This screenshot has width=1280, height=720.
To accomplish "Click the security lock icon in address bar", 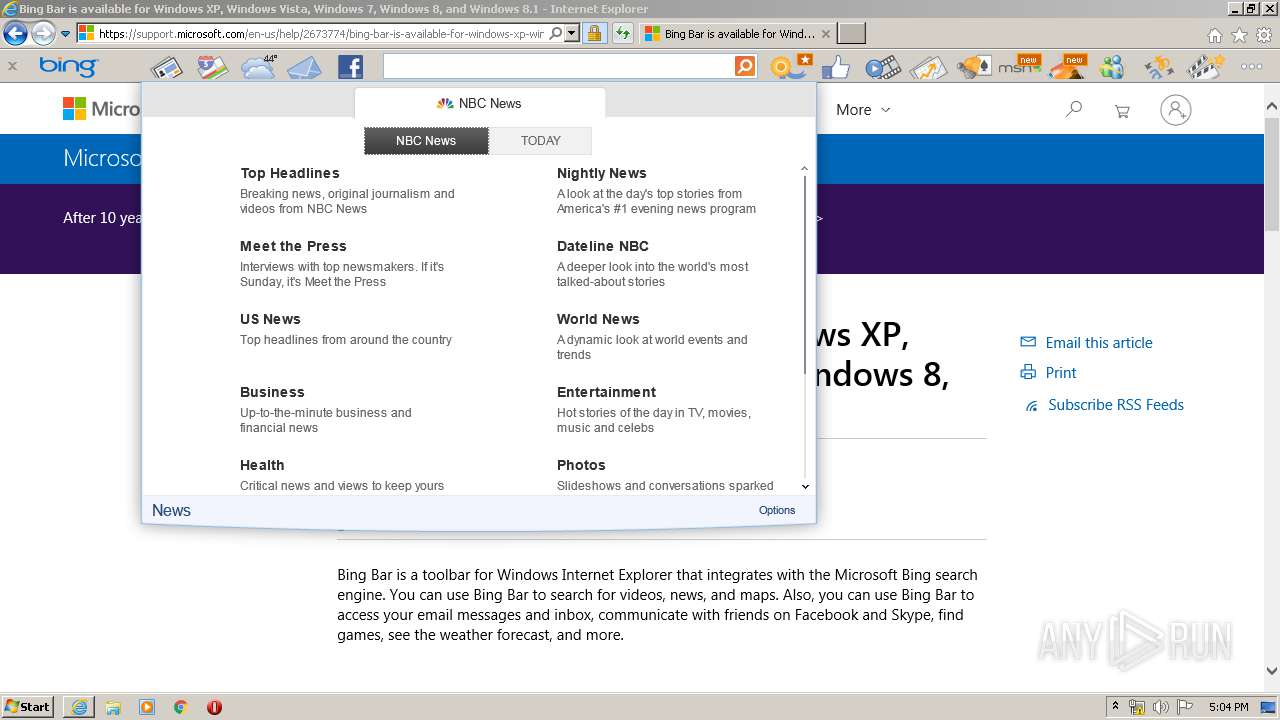I will point(594,33).
